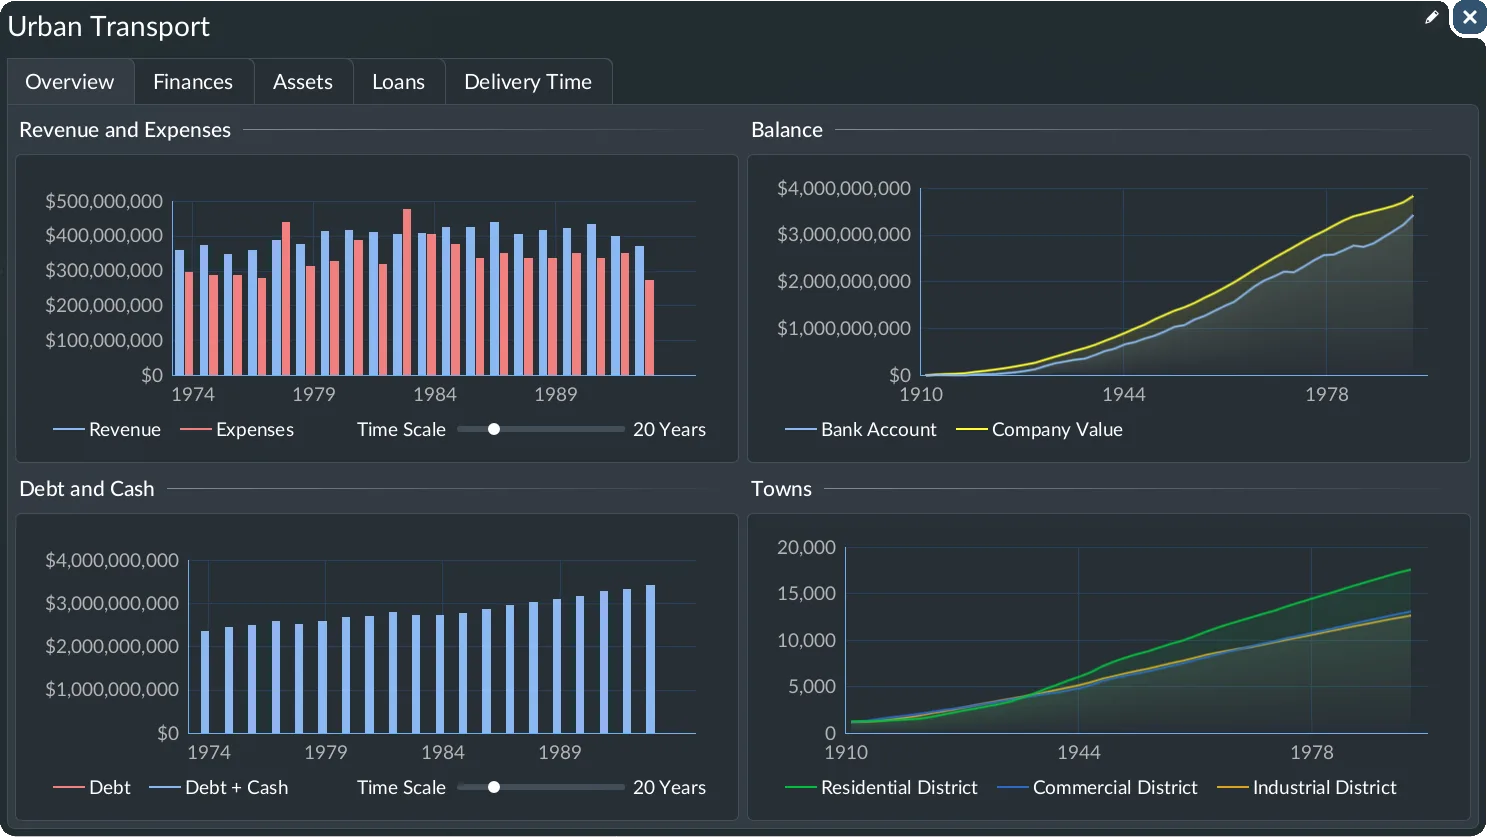Click the Revenue and Expenses Time Scale slider
This screenshot has width=1487, height=837.
click(x=541, y=429)
